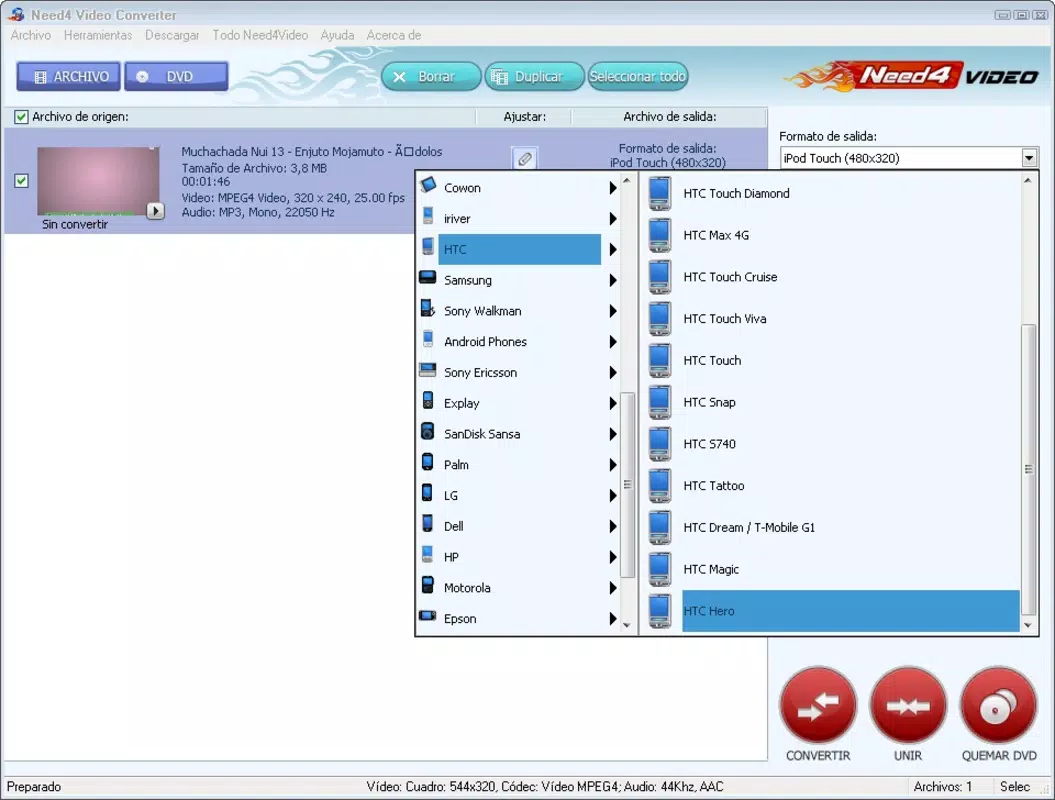1055x800 pixels.
Task: Expand the Sony Ericsson submenu arrow
Action: [613, 372]
